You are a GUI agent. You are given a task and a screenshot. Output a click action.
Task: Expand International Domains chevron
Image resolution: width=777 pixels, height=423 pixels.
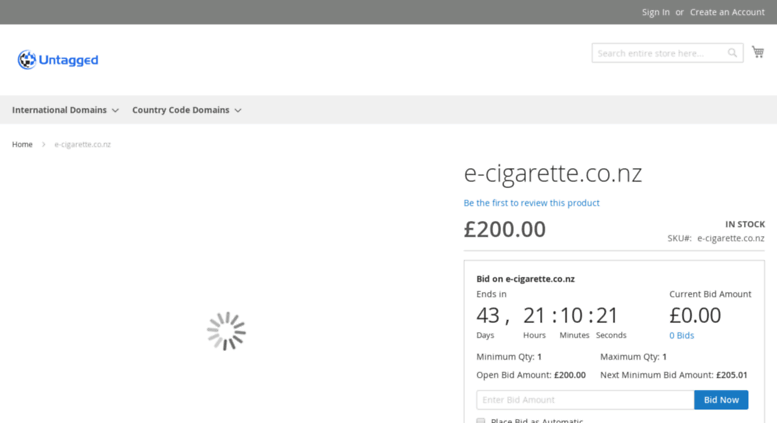115,110
